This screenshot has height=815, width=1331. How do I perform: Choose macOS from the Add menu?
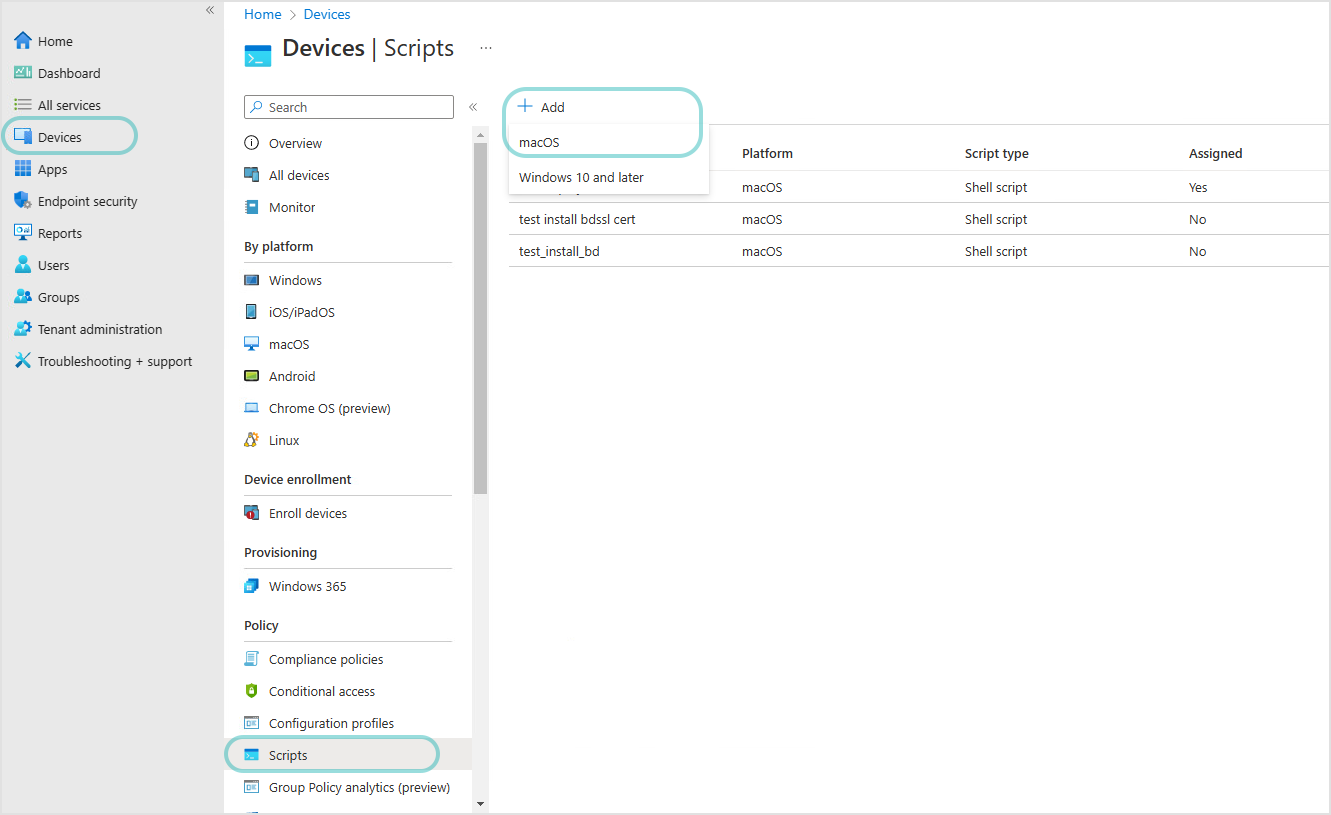(x=538, y=141)
